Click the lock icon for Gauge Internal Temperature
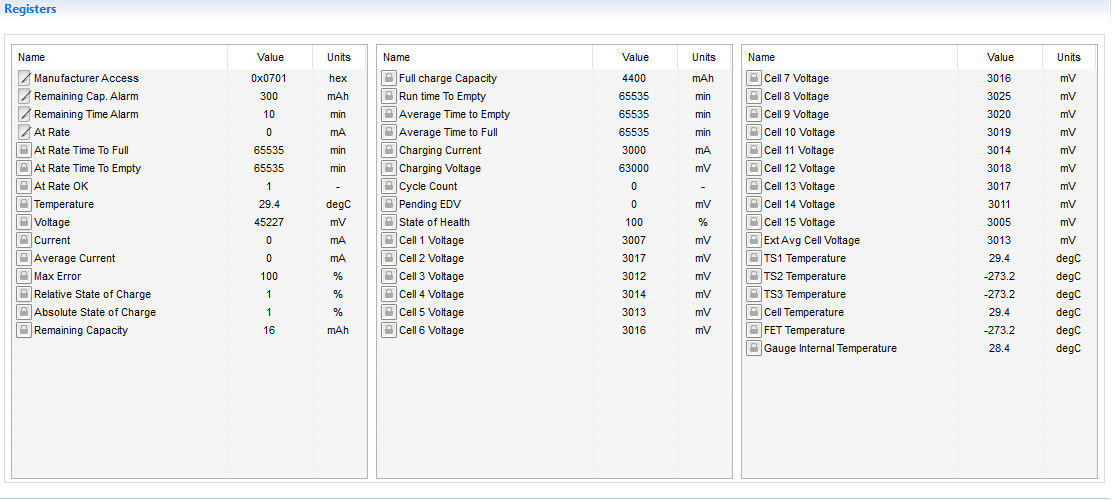Image resolution: width=1114 pixels, height=500 pixels. (754, 348)
